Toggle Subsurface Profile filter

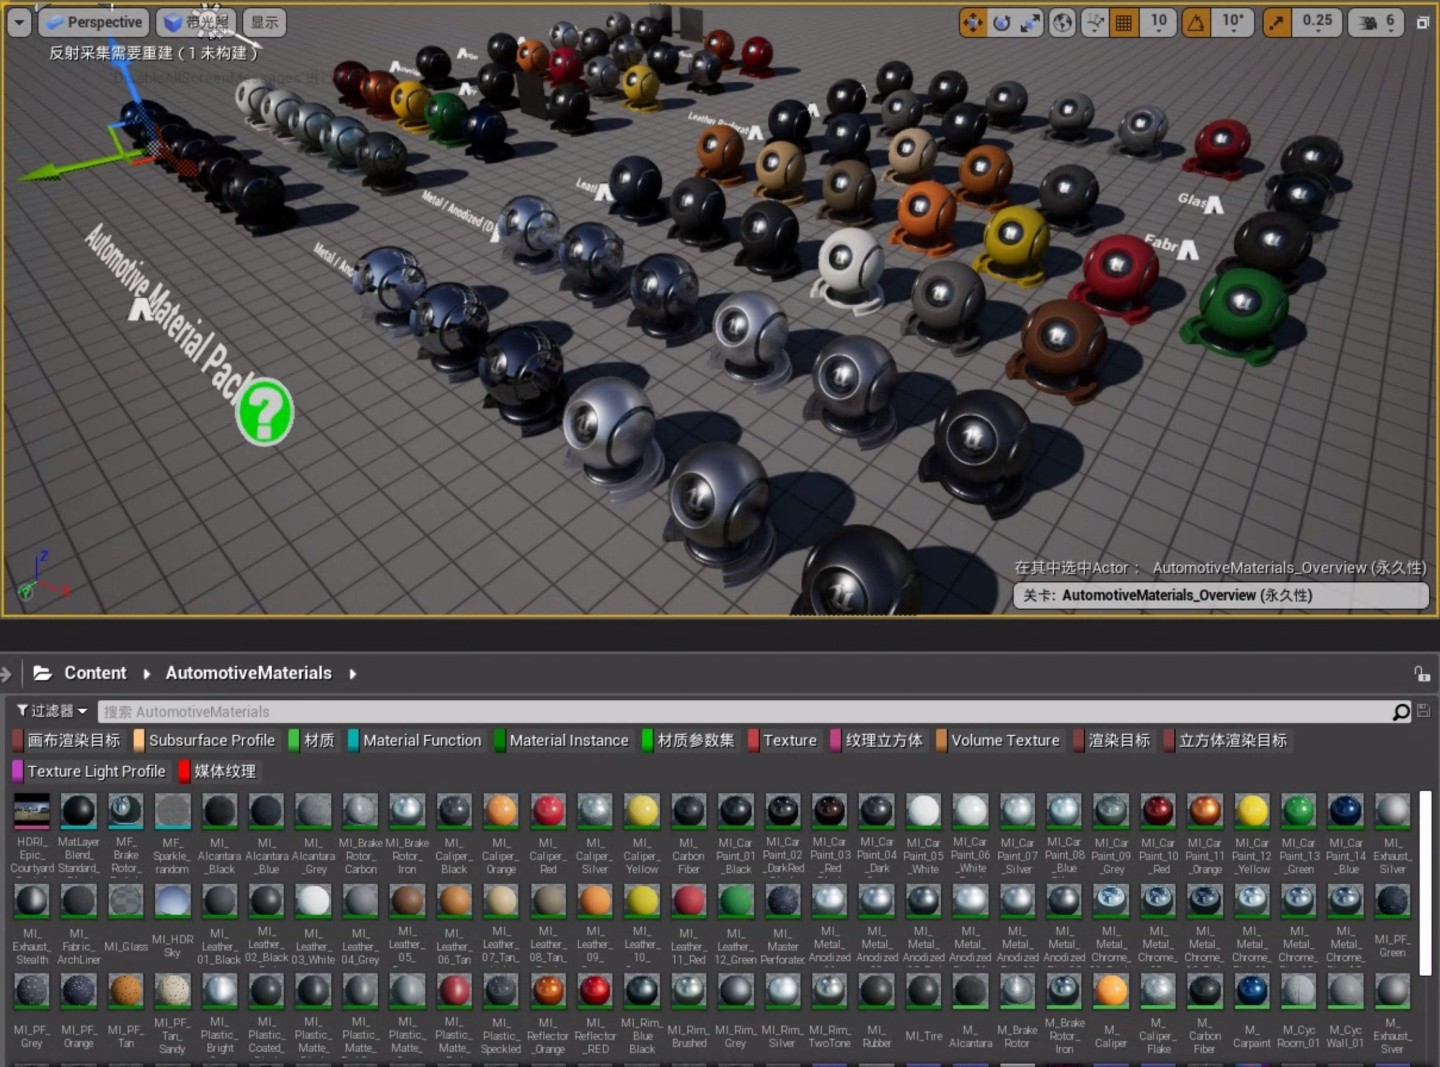[x=205, y=740]
